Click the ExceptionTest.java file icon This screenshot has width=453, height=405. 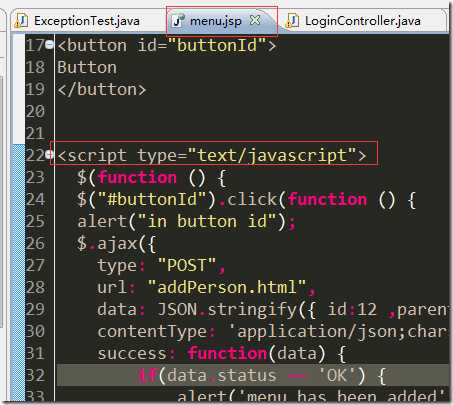(22, 21)
